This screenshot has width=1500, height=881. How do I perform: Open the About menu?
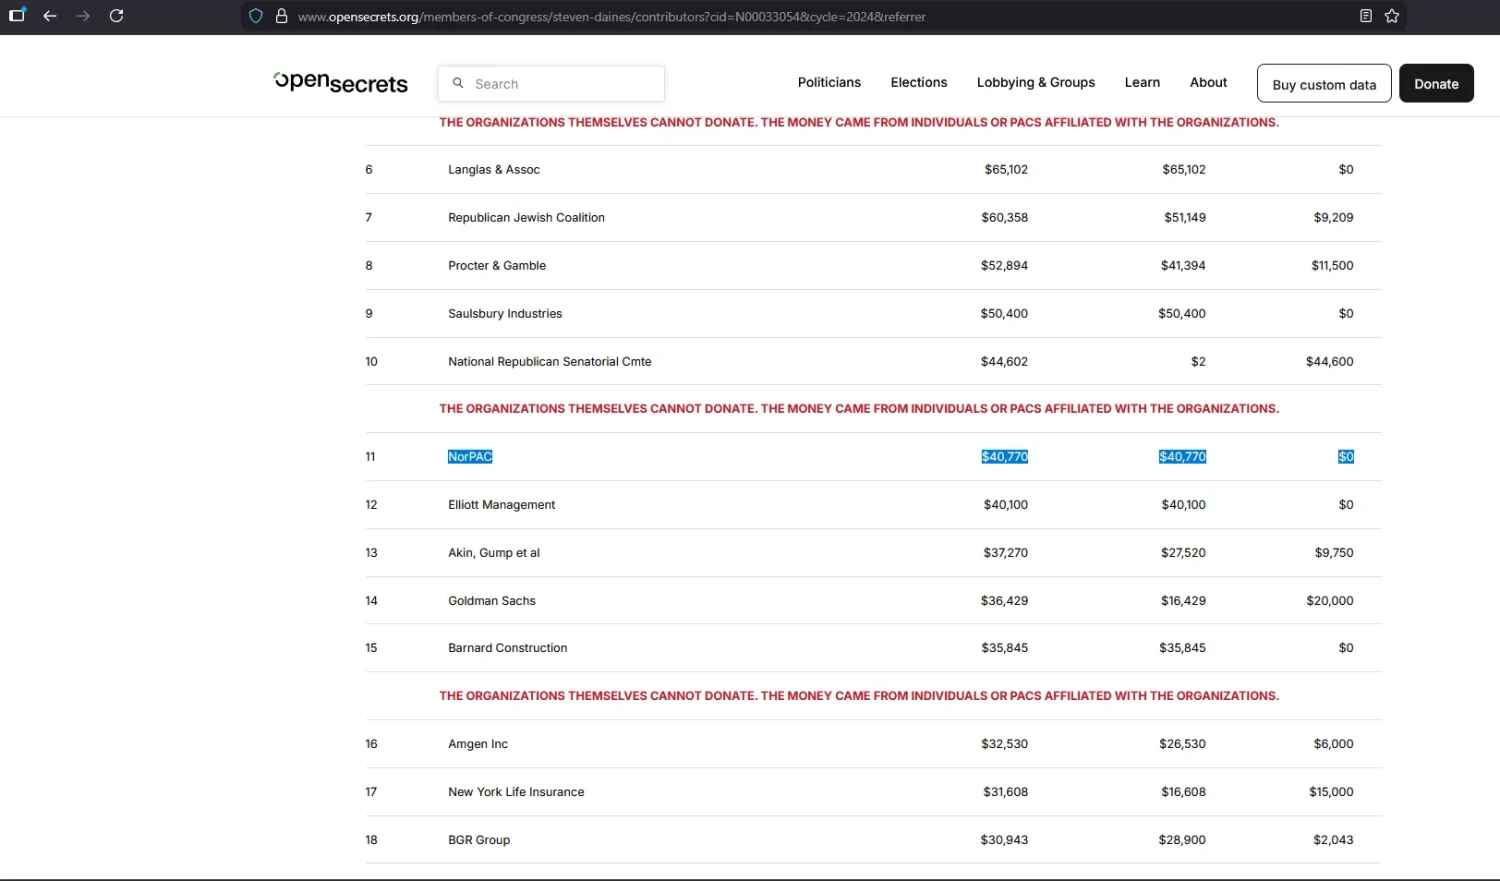point(1208,82)
